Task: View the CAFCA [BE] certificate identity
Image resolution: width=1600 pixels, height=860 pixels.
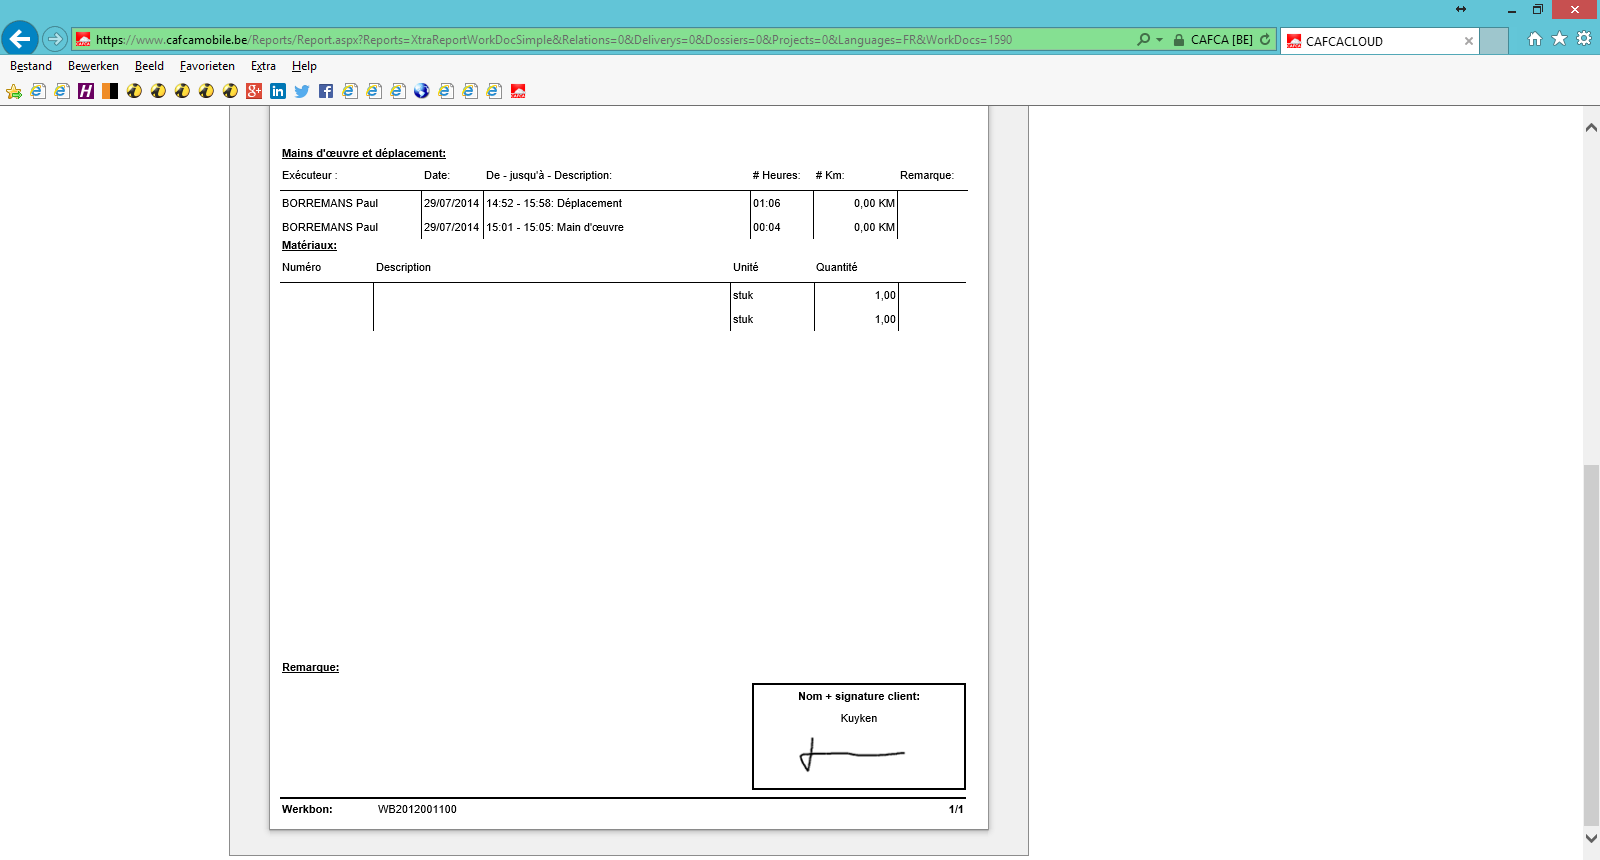Action: pos(1221,40)
